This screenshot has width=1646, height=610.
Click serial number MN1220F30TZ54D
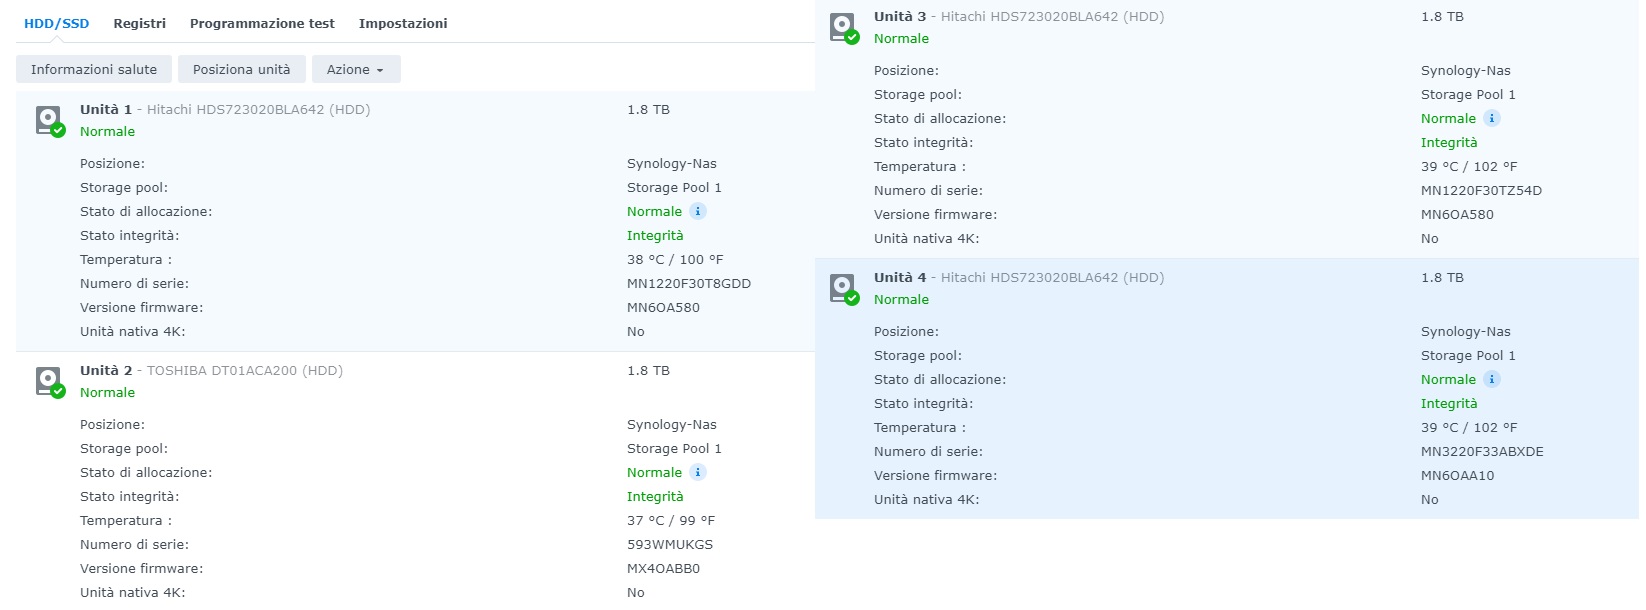pyautogui.click(x=1481, y=190)
